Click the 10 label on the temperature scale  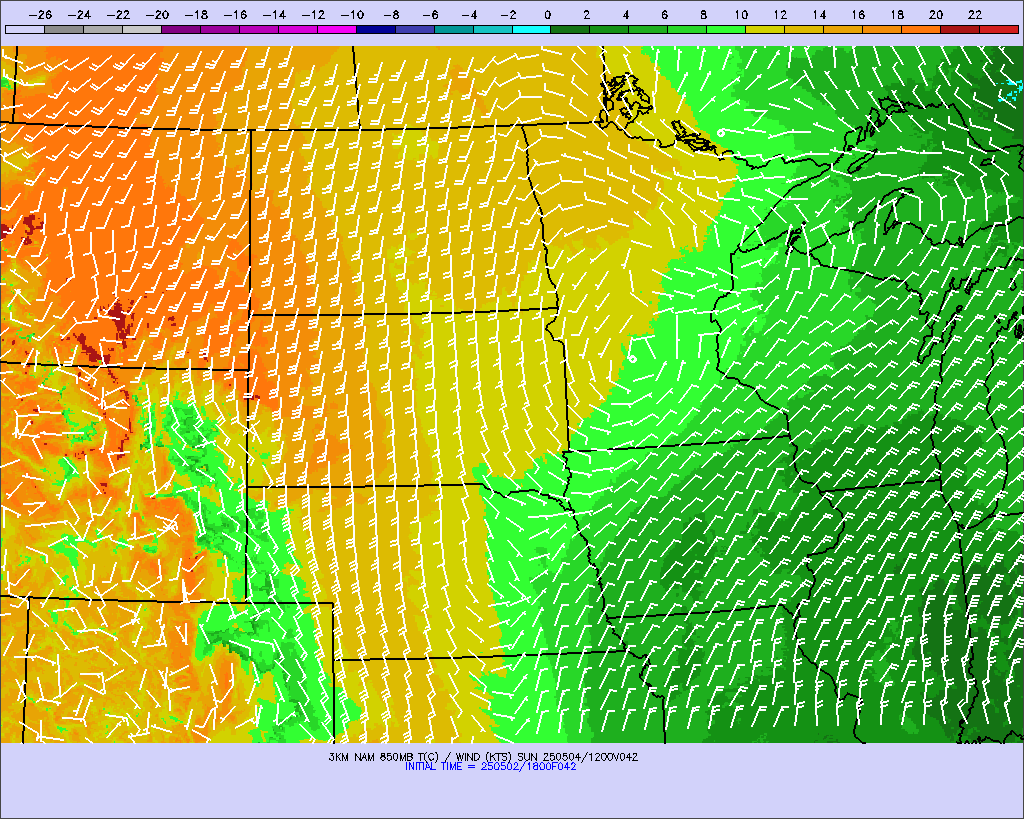(741, 15)
